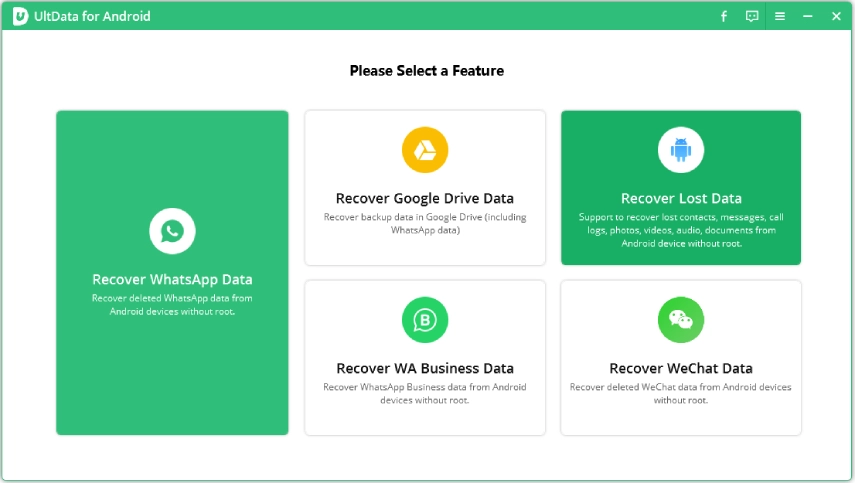Choose the Recover WA Business Data title
855x483 pixels.
click(x=425, y=368)
